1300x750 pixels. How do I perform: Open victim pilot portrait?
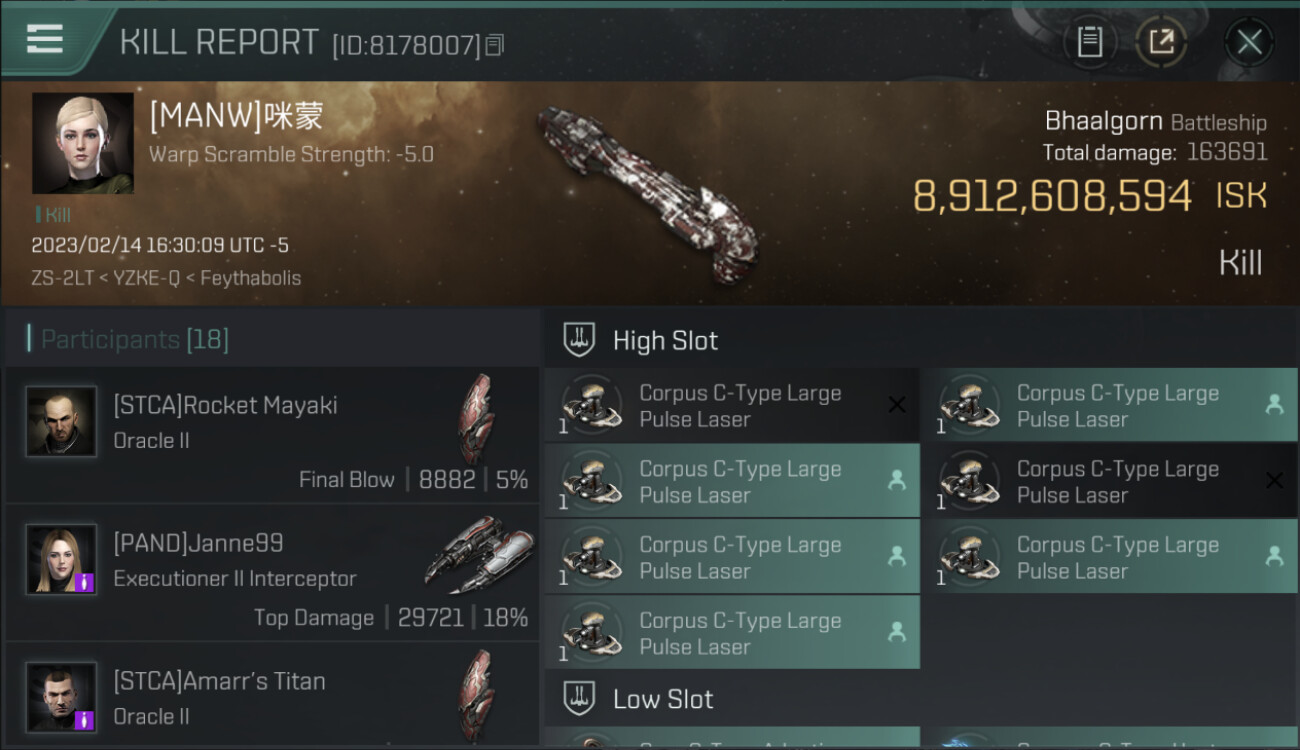[82, 143]
